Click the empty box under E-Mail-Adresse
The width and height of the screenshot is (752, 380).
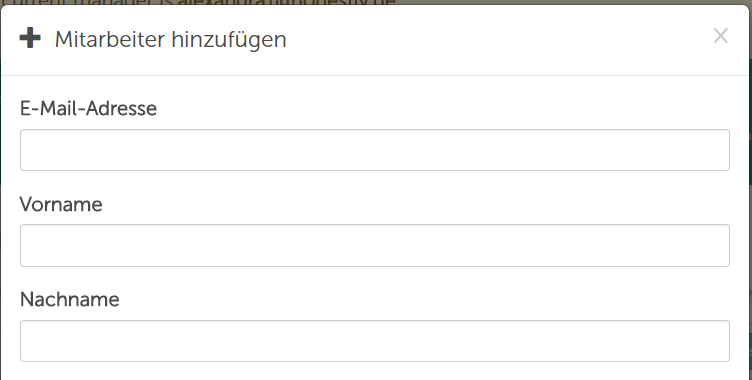[375, 150]
